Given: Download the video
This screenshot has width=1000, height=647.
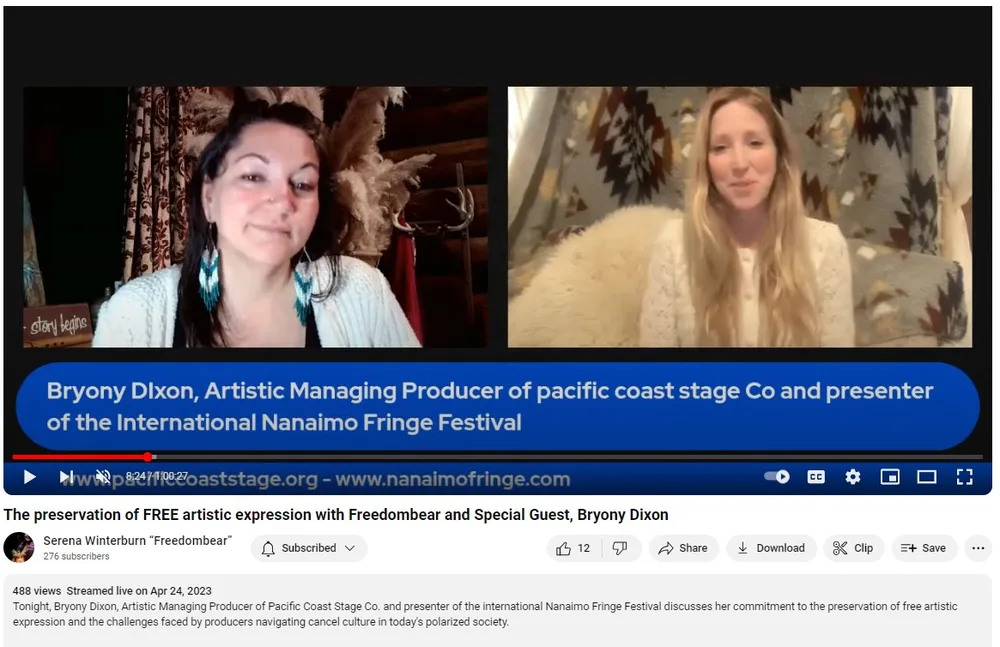Looking at the screenshot, I should click(x=771, y=548).
